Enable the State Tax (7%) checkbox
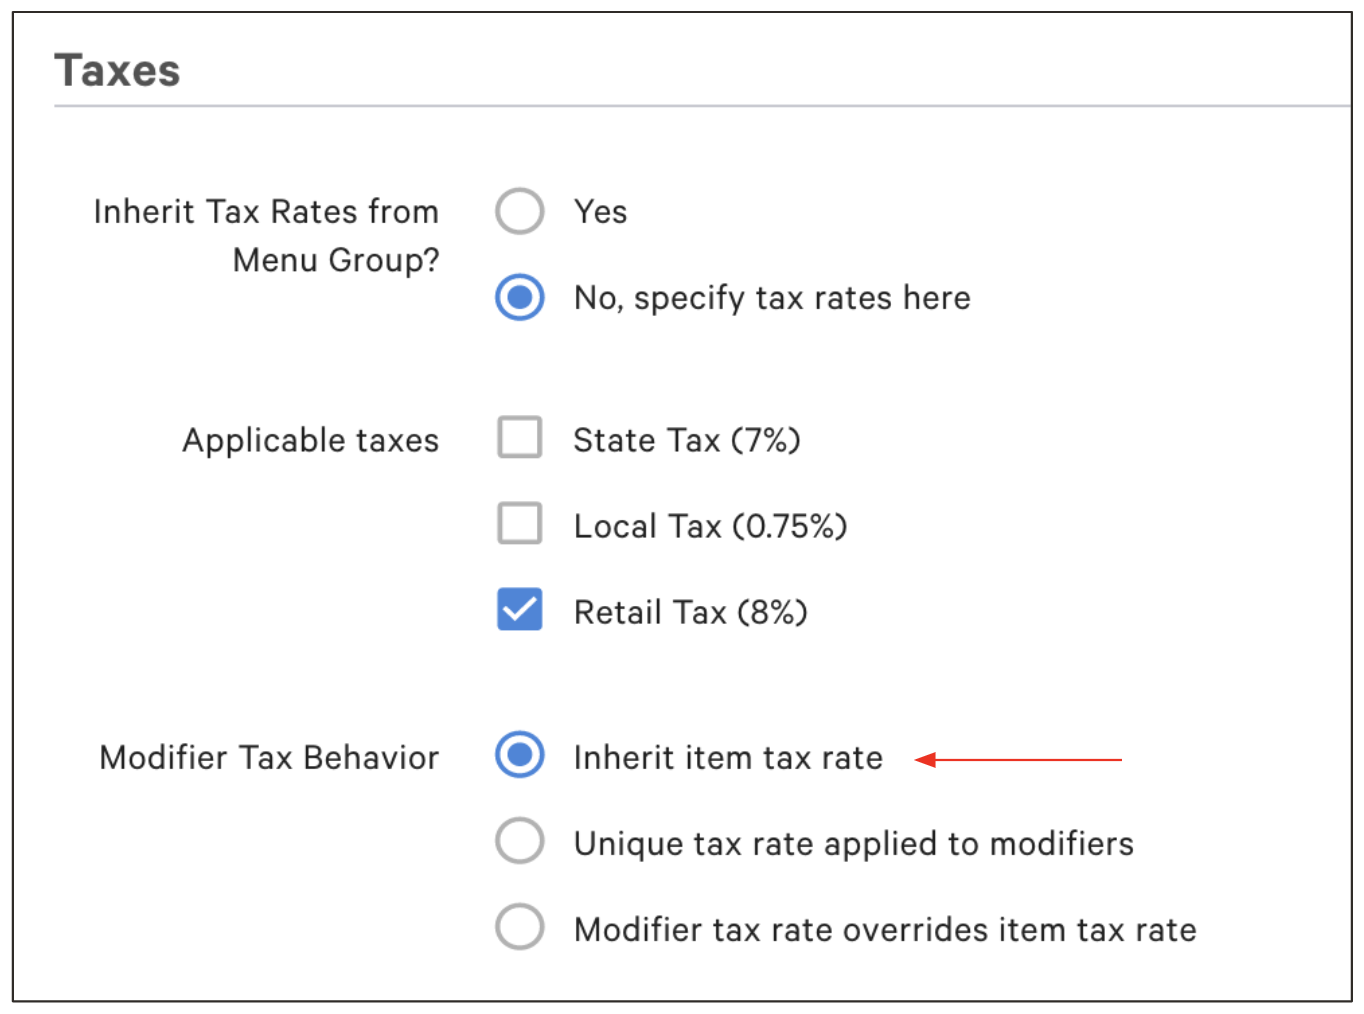The height and width of the screenshot is (1014, 1364). click(519, 438)
